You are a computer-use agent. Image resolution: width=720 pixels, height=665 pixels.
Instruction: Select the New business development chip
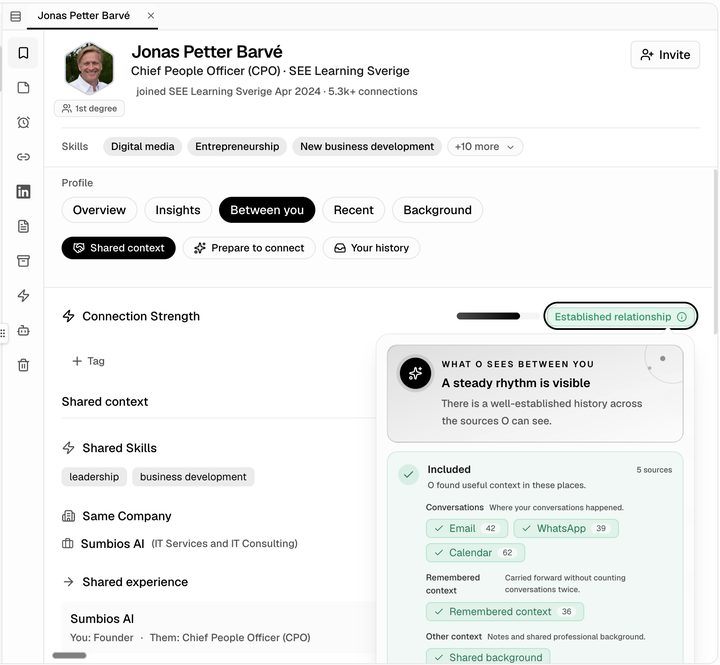[x=367, y=147]
